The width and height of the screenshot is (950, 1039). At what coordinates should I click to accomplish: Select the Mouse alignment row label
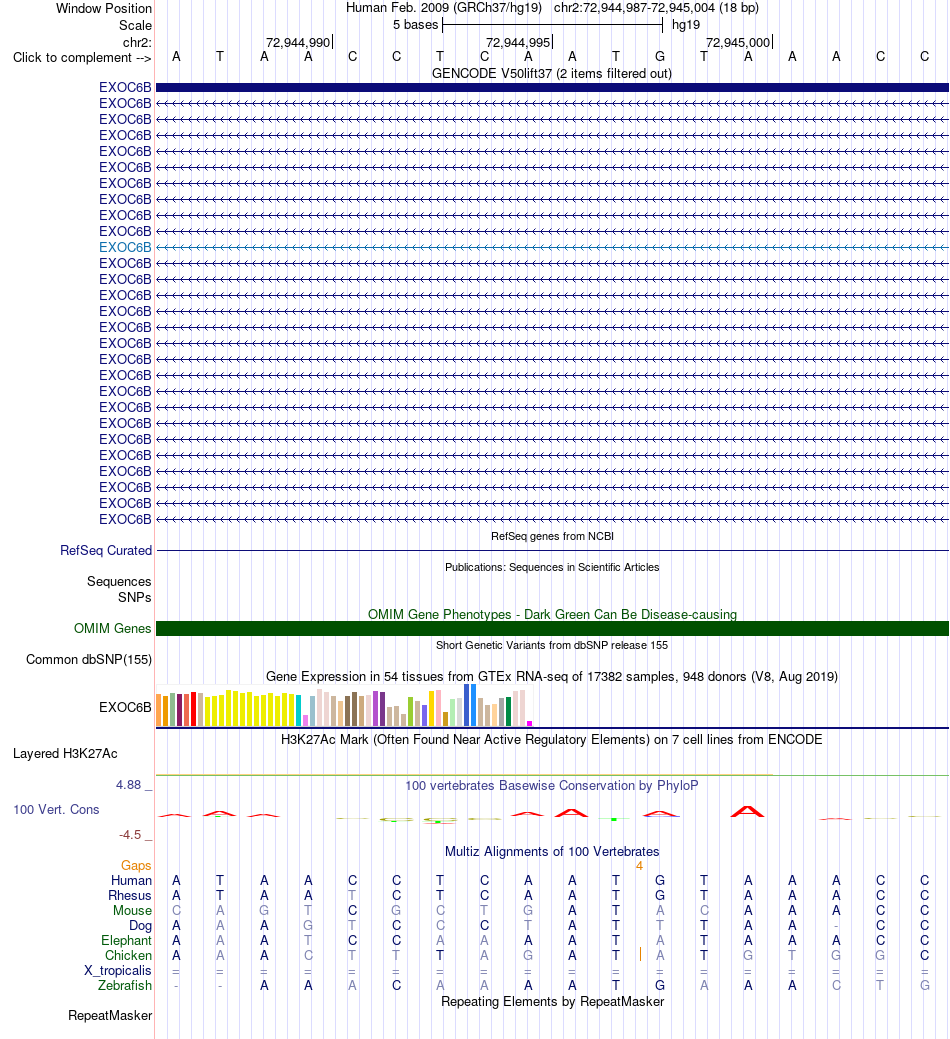click(132, 910)
